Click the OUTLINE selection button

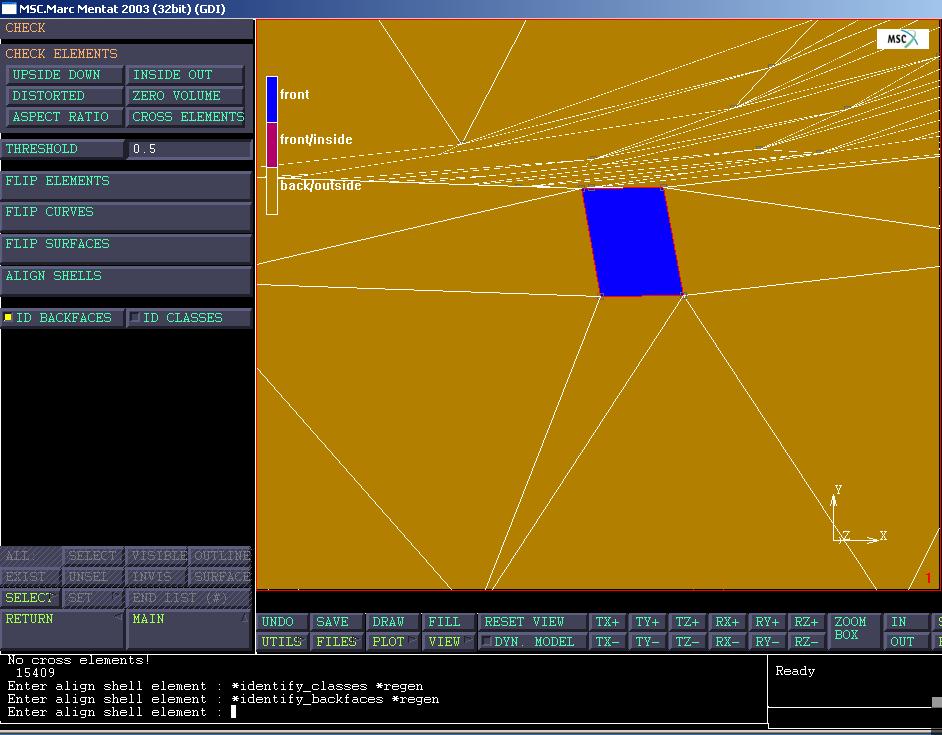point(220,555)
